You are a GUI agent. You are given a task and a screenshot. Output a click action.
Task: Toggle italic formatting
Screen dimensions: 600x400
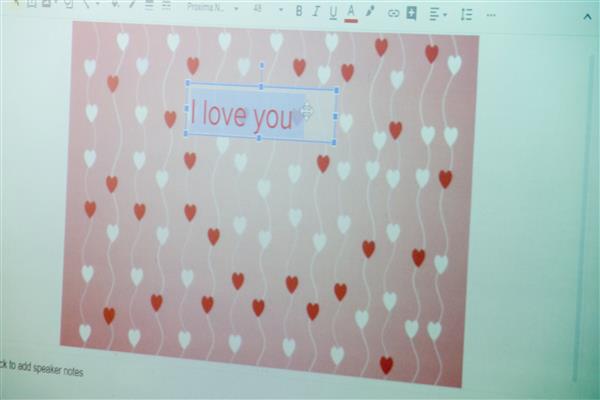316,12
